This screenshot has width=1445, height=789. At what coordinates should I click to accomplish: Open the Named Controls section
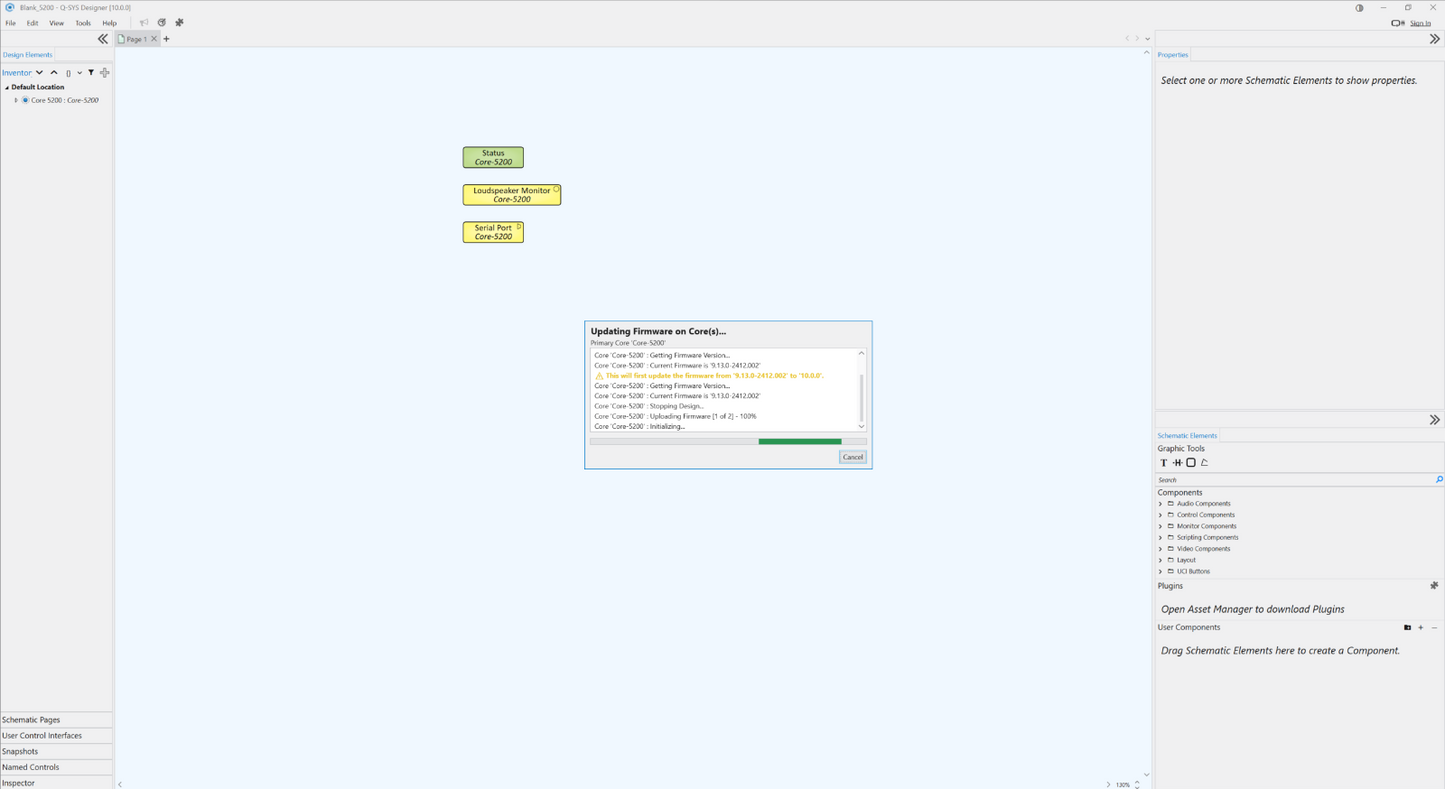[x=56, y=768]
